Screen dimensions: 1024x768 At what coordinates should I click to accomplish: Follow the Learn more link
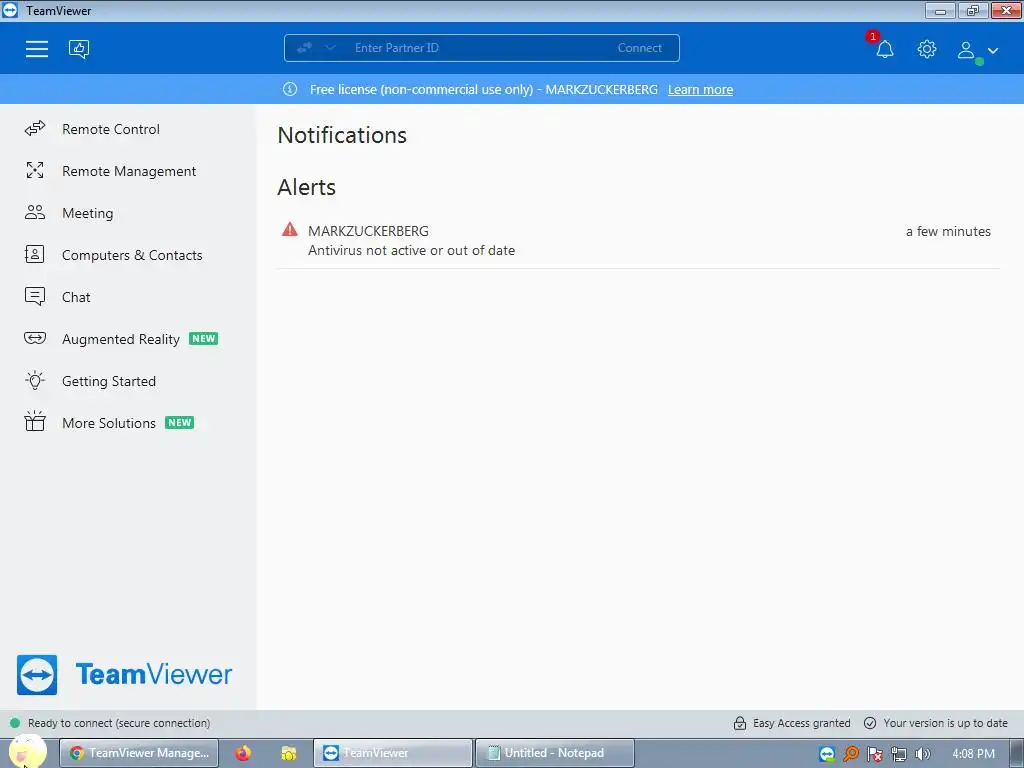(x=700, y=89)
